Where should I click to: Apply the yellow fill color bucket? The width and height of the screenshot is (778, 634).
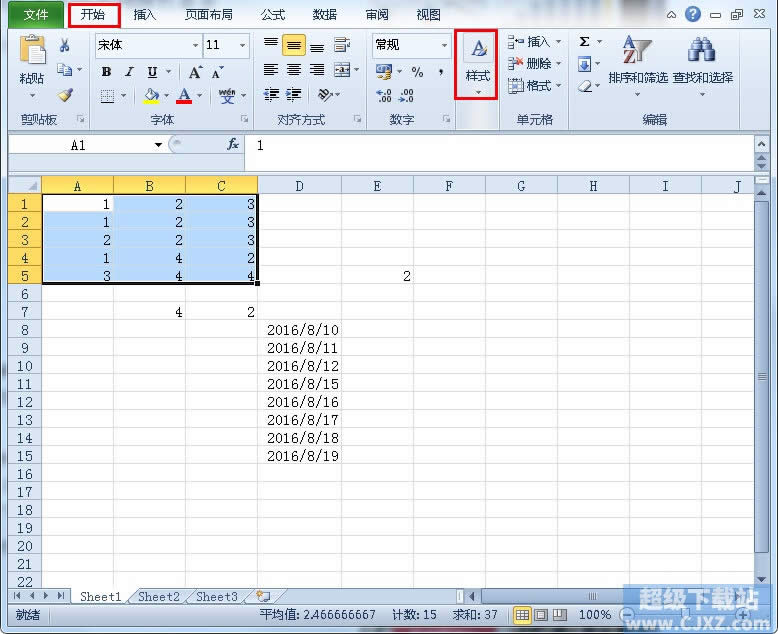point(151,95)
